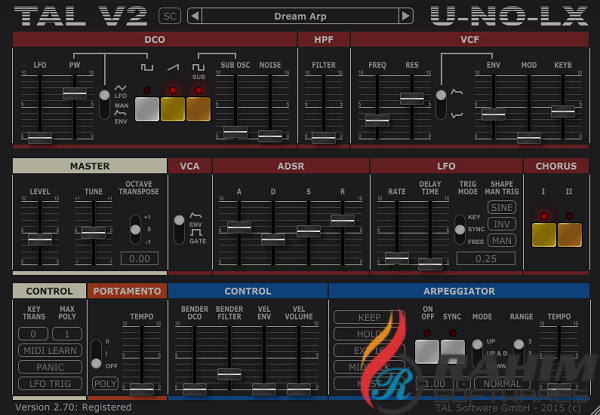Open the arpeggiator dash option box
The image size is (600, 415).
pos(463,383)
